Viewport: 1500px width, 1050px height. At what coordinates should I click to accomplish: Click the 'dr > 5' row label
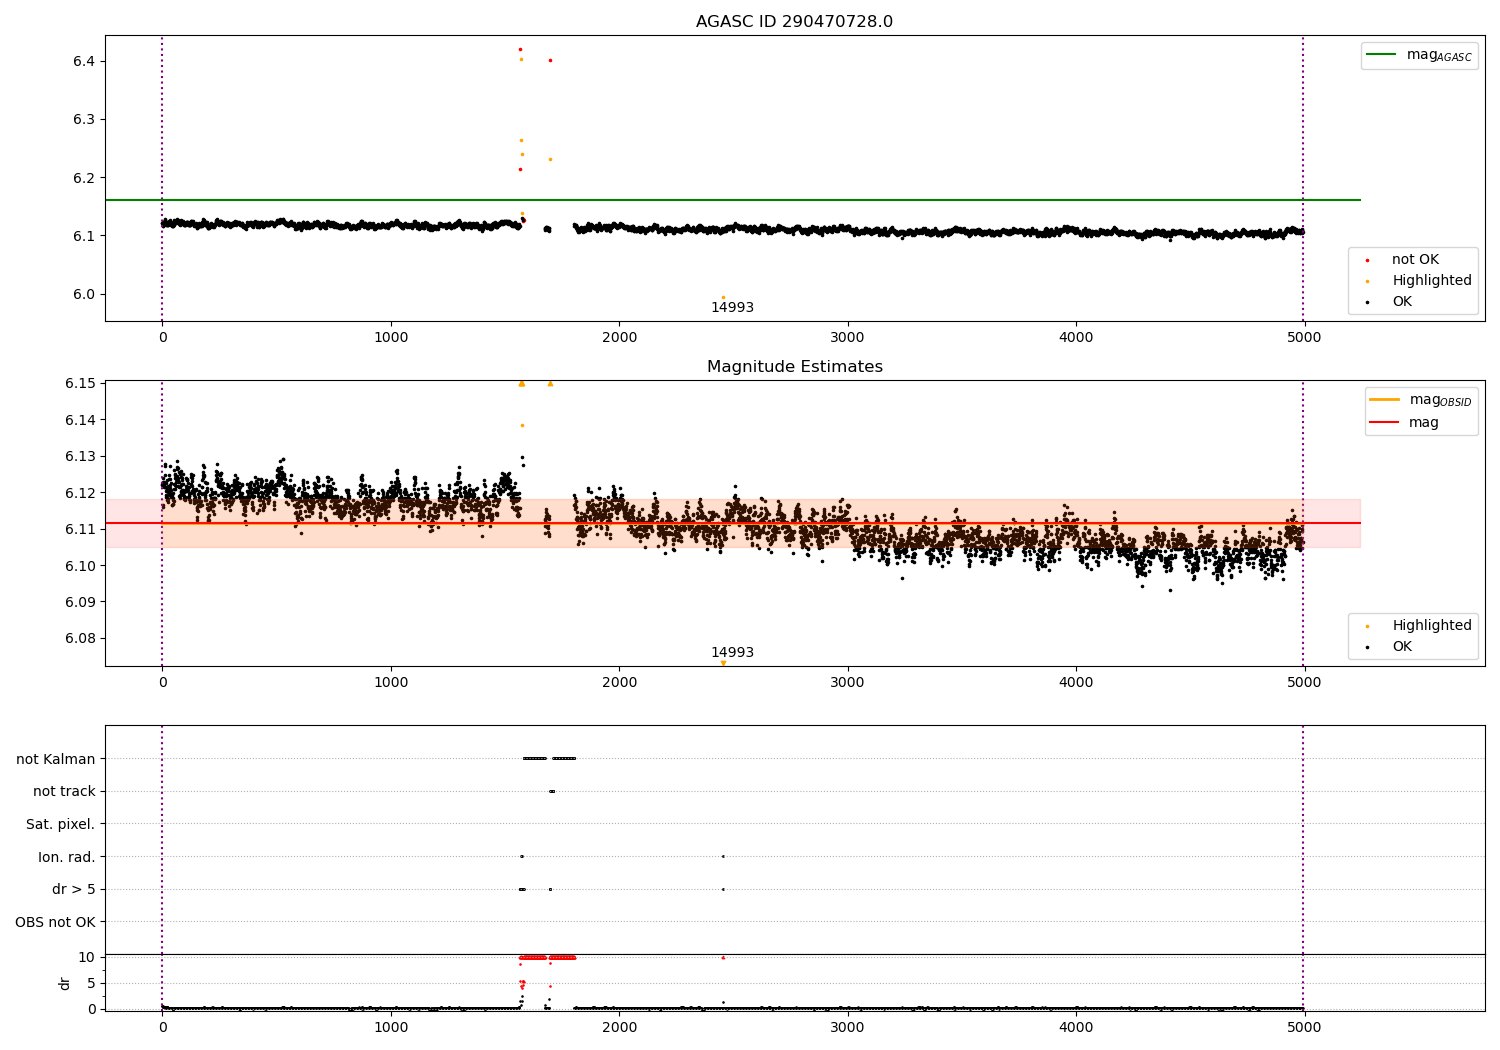pyautogui.click(x=74, y=889)
